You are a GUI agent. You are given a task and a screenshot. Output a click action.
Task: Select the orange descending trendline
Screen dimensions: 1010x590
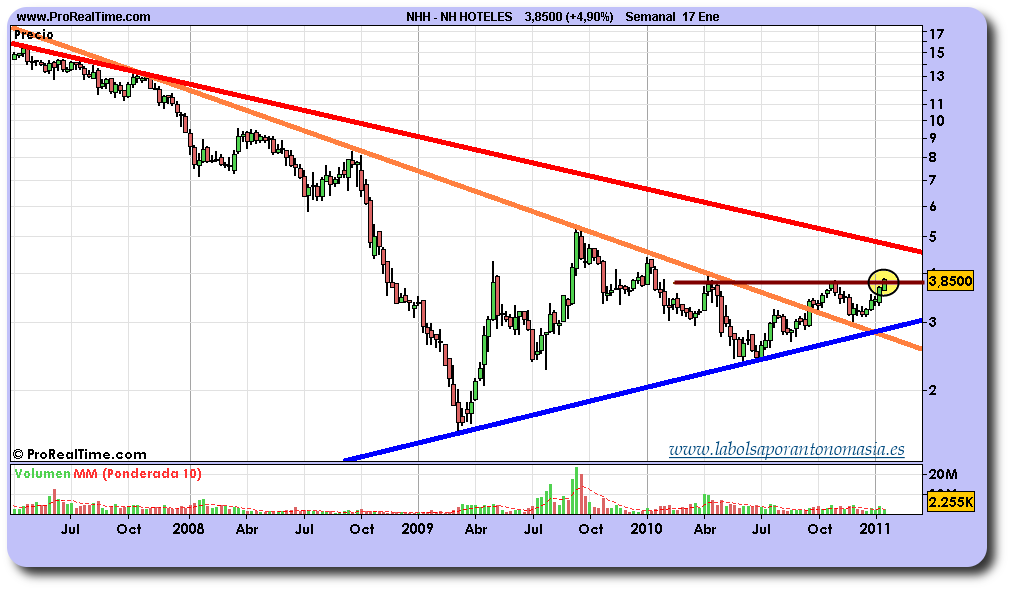[x=467, y=193]
